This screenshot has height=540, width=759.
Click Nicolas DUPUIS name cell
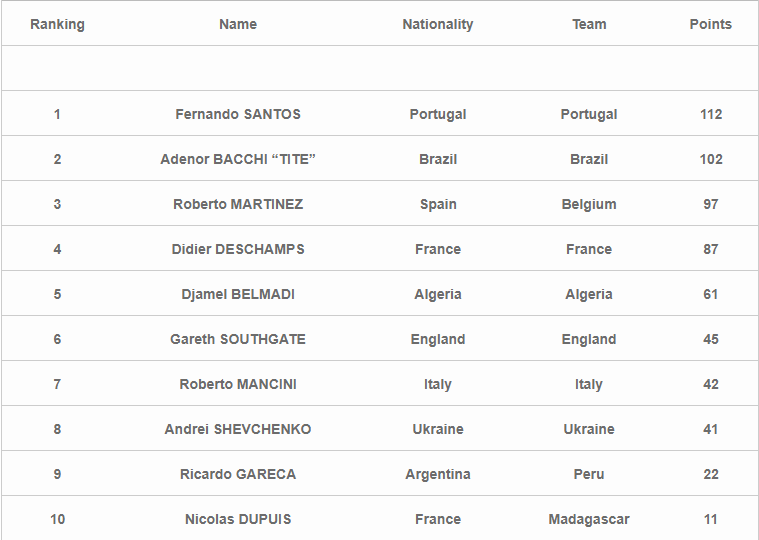238,519
